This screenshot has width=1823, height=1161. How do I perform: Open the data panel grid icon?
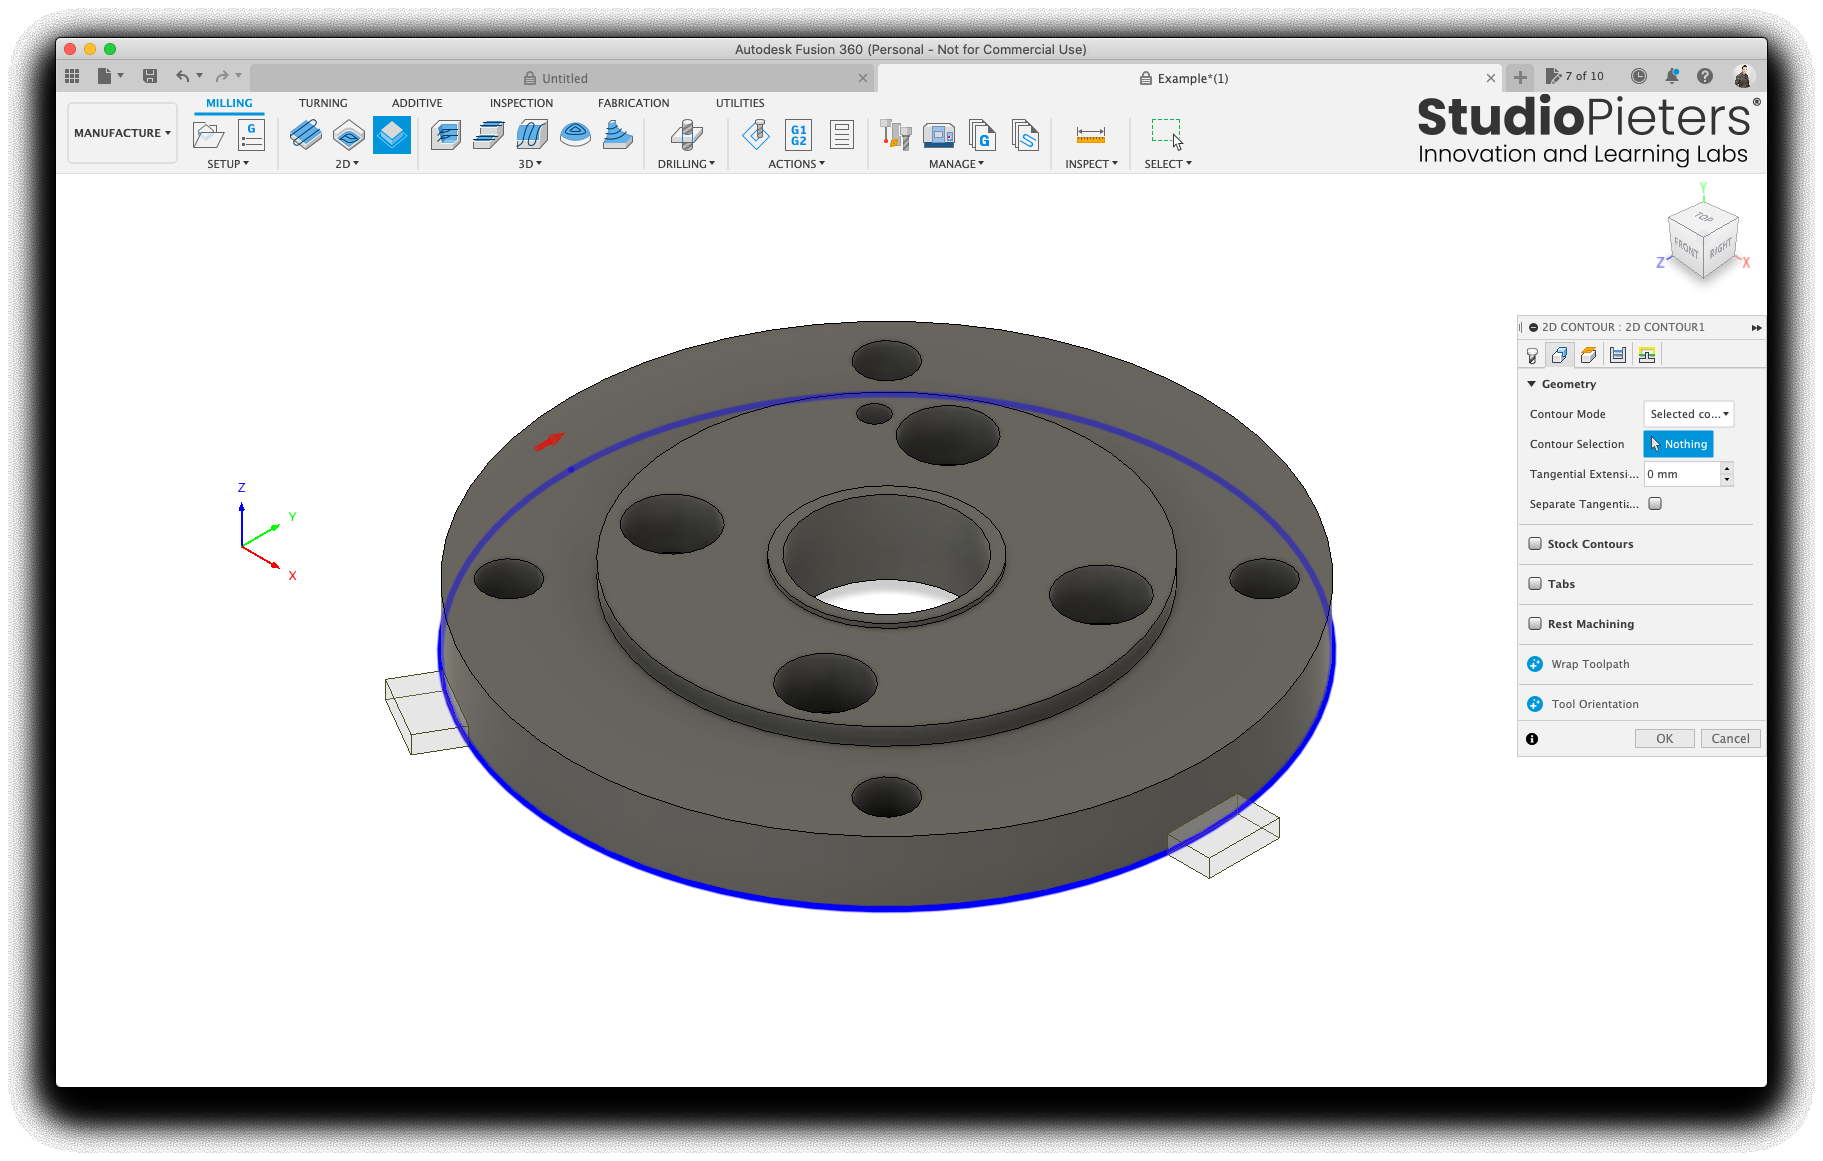point(72,76)
